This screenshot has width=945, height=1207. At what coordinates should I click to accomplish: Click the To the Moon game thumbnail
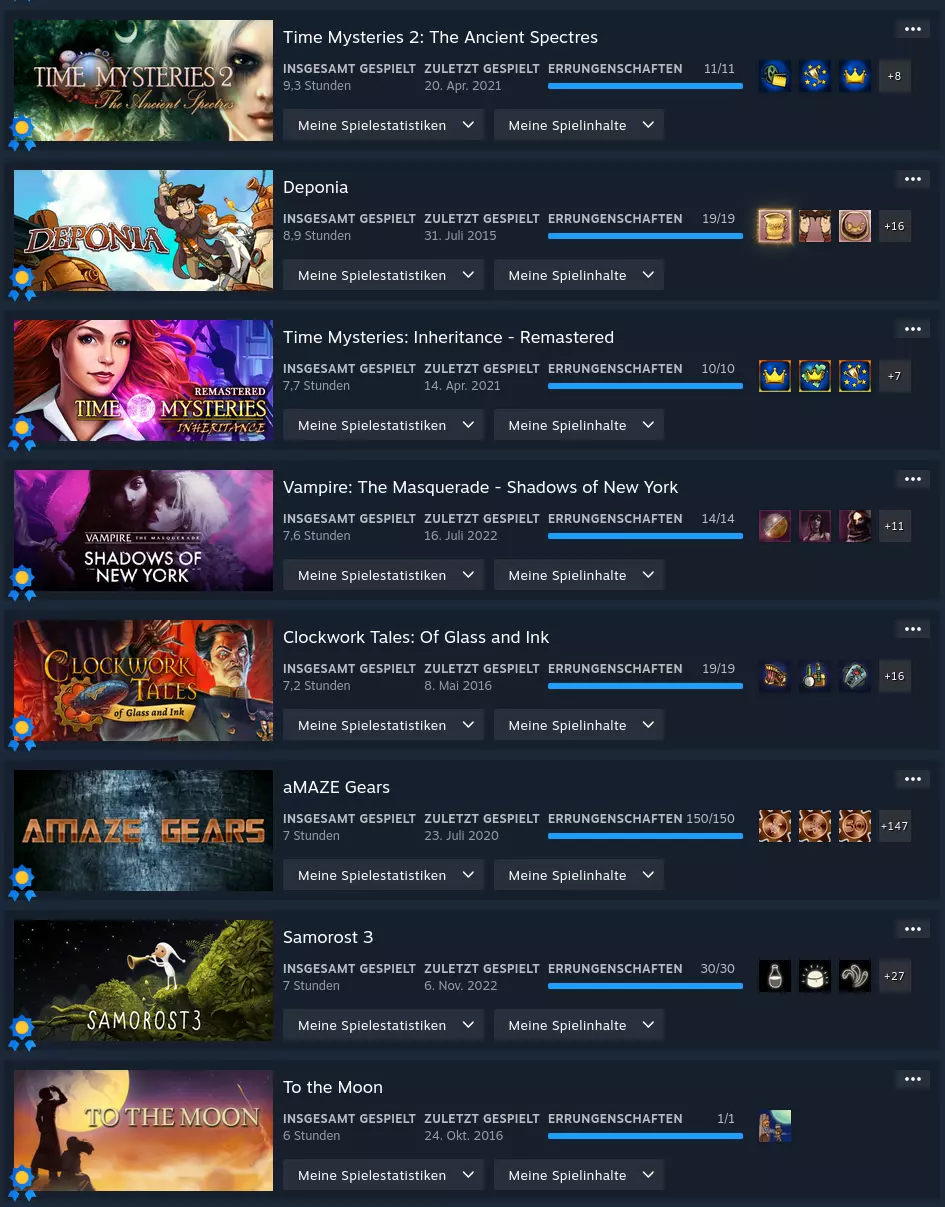[143, 1130]
